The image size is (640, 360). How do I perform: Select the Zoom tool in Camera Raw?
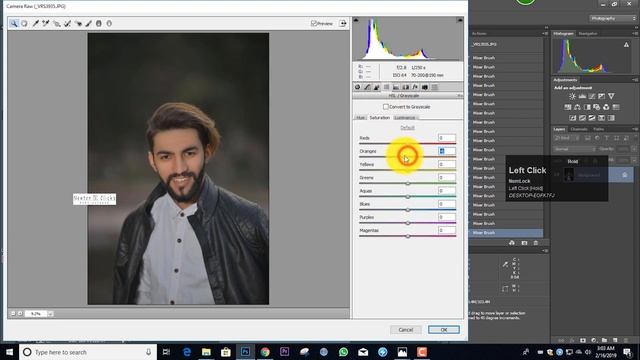(x=14, y=24)
